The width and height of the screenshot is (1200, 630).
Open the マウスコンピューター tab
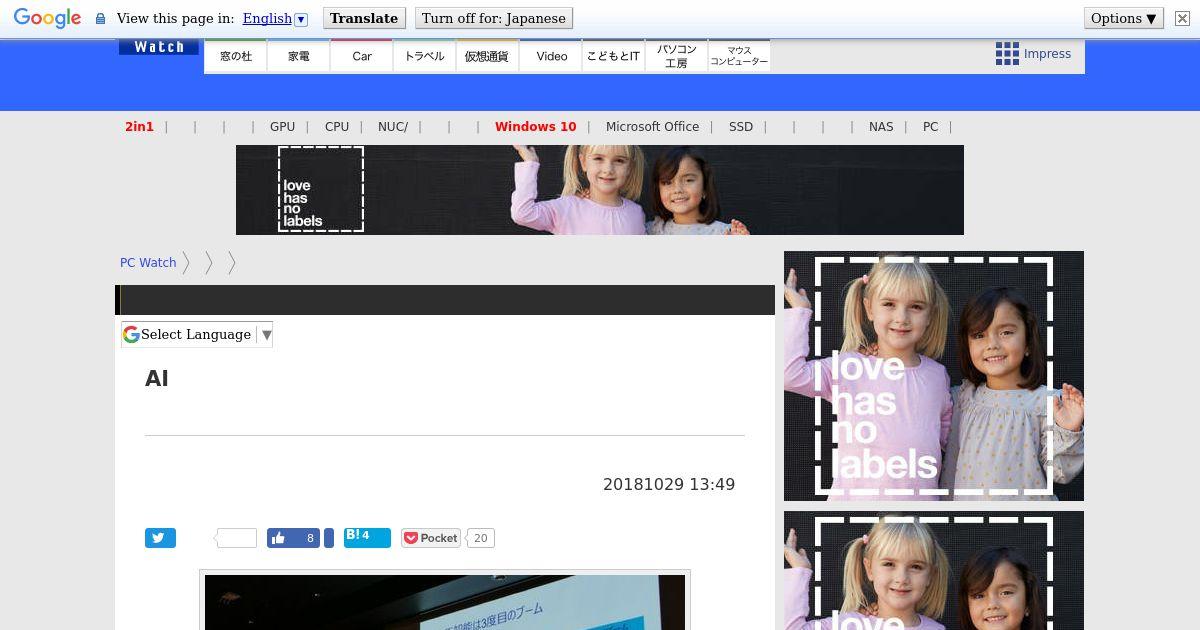739,56
